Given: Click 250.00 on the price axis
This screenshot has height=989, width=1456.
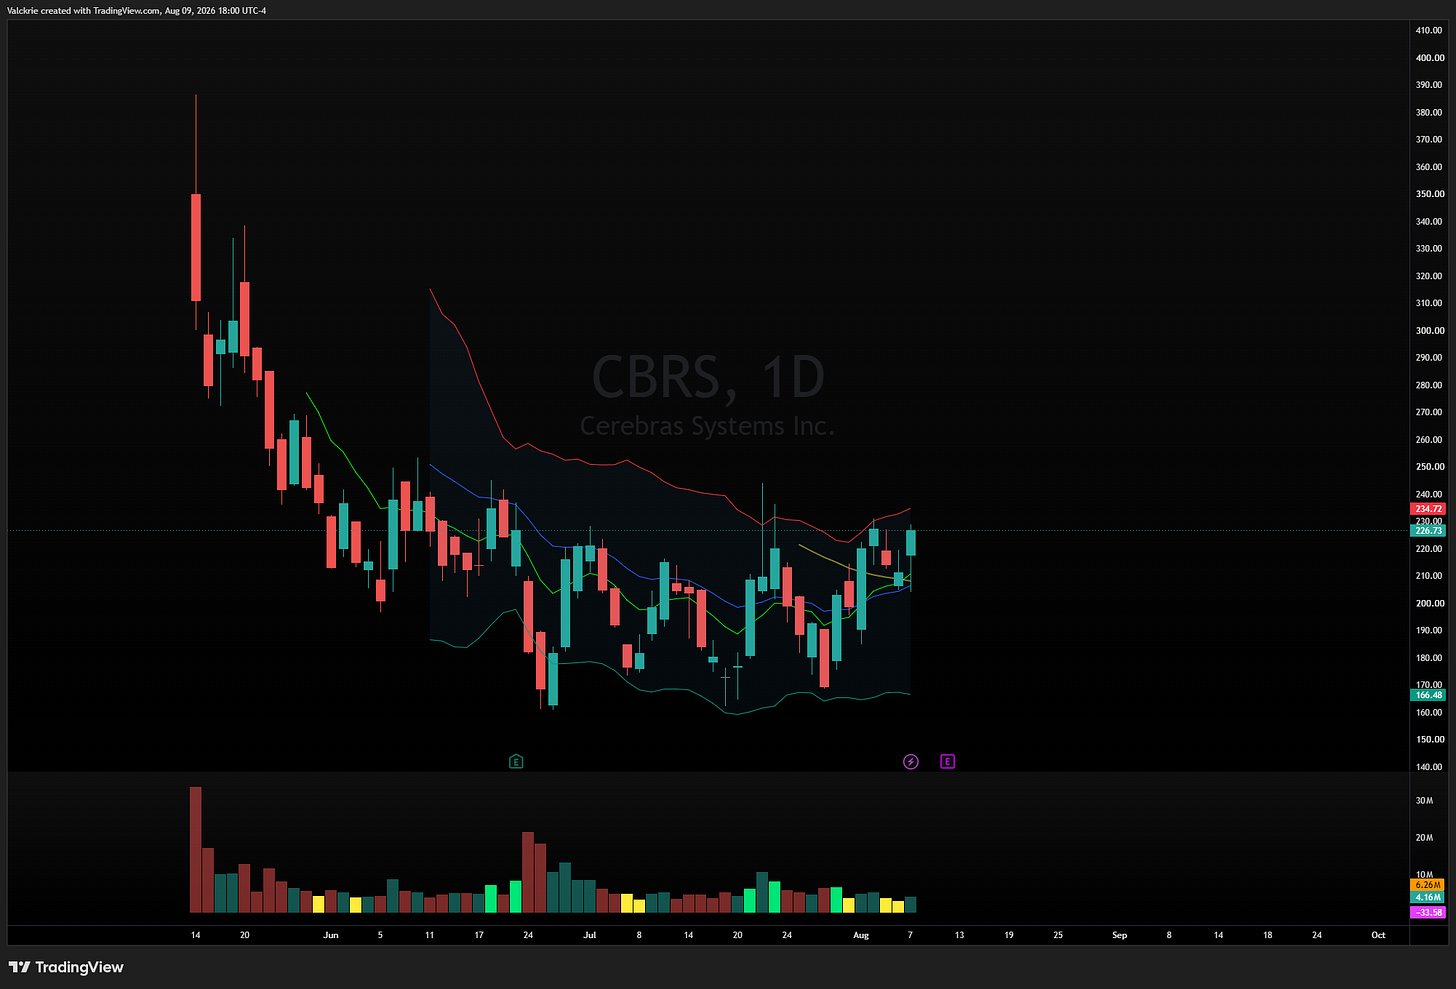Looking at the screenshot, I should 1429,467.
